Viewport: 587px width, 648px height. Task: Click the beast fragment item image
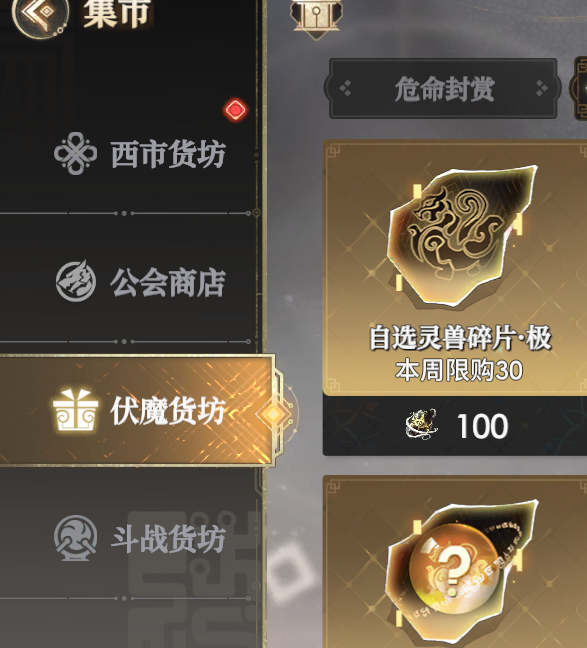click(460, 236)
